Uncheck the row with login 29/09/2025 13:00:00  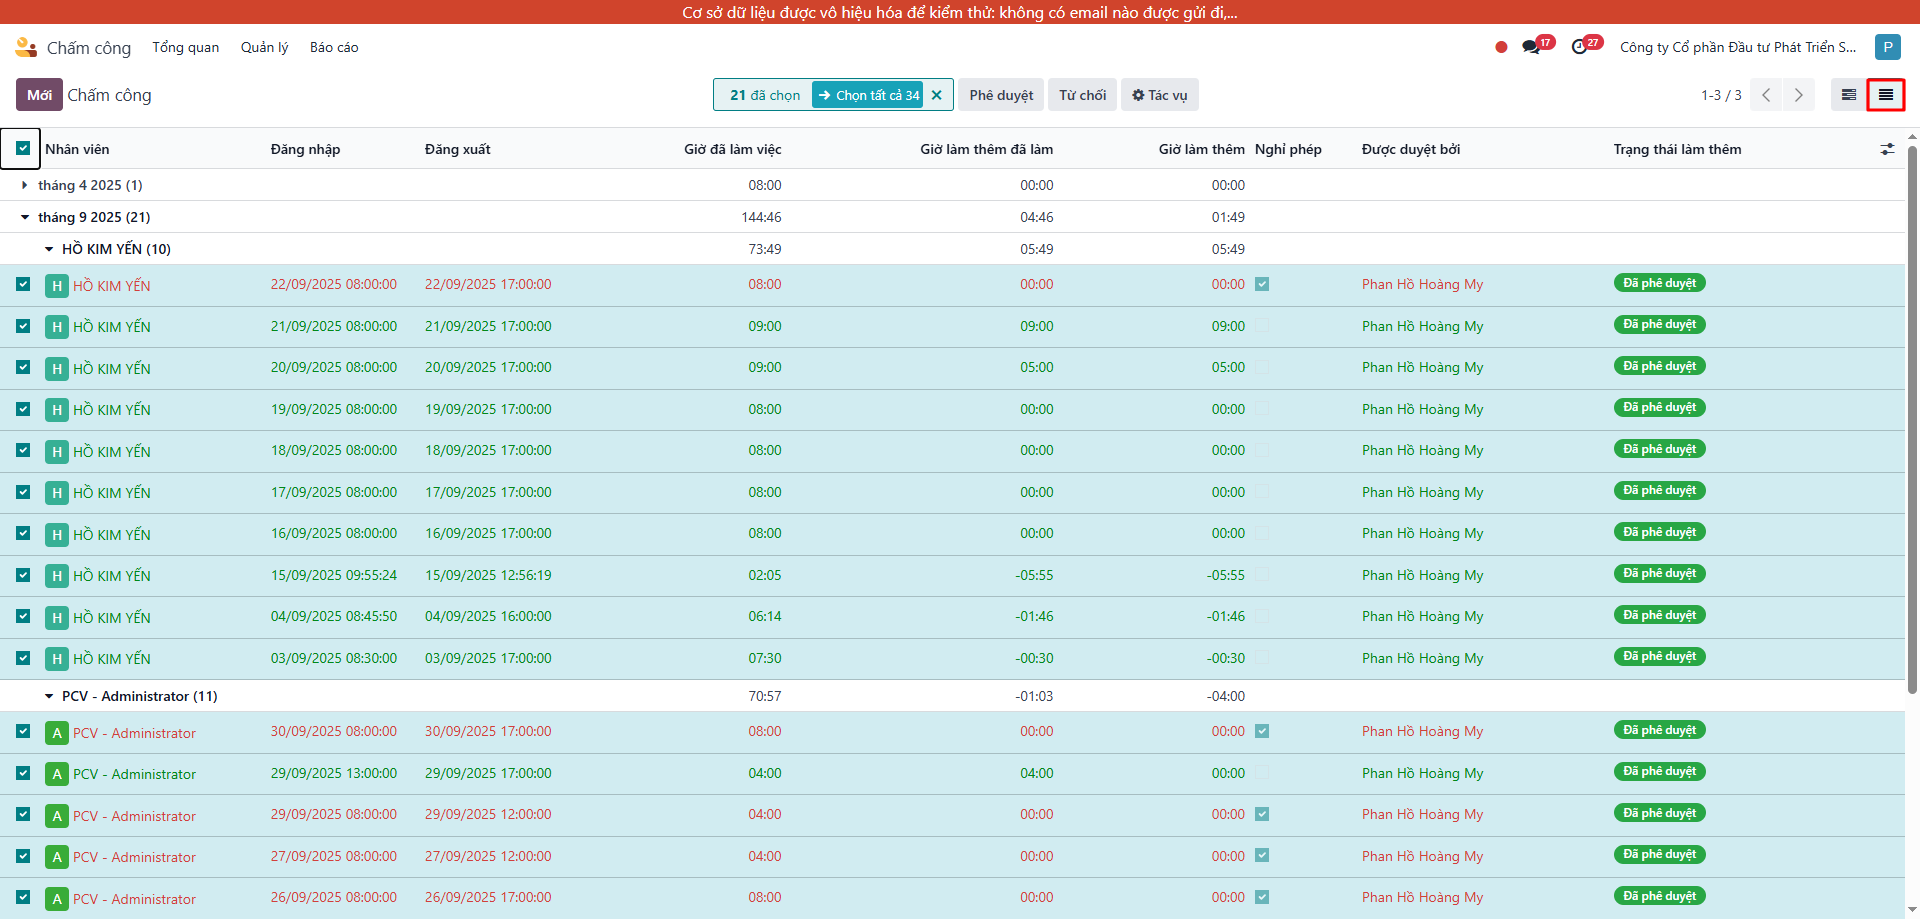(x=23, y=773)
